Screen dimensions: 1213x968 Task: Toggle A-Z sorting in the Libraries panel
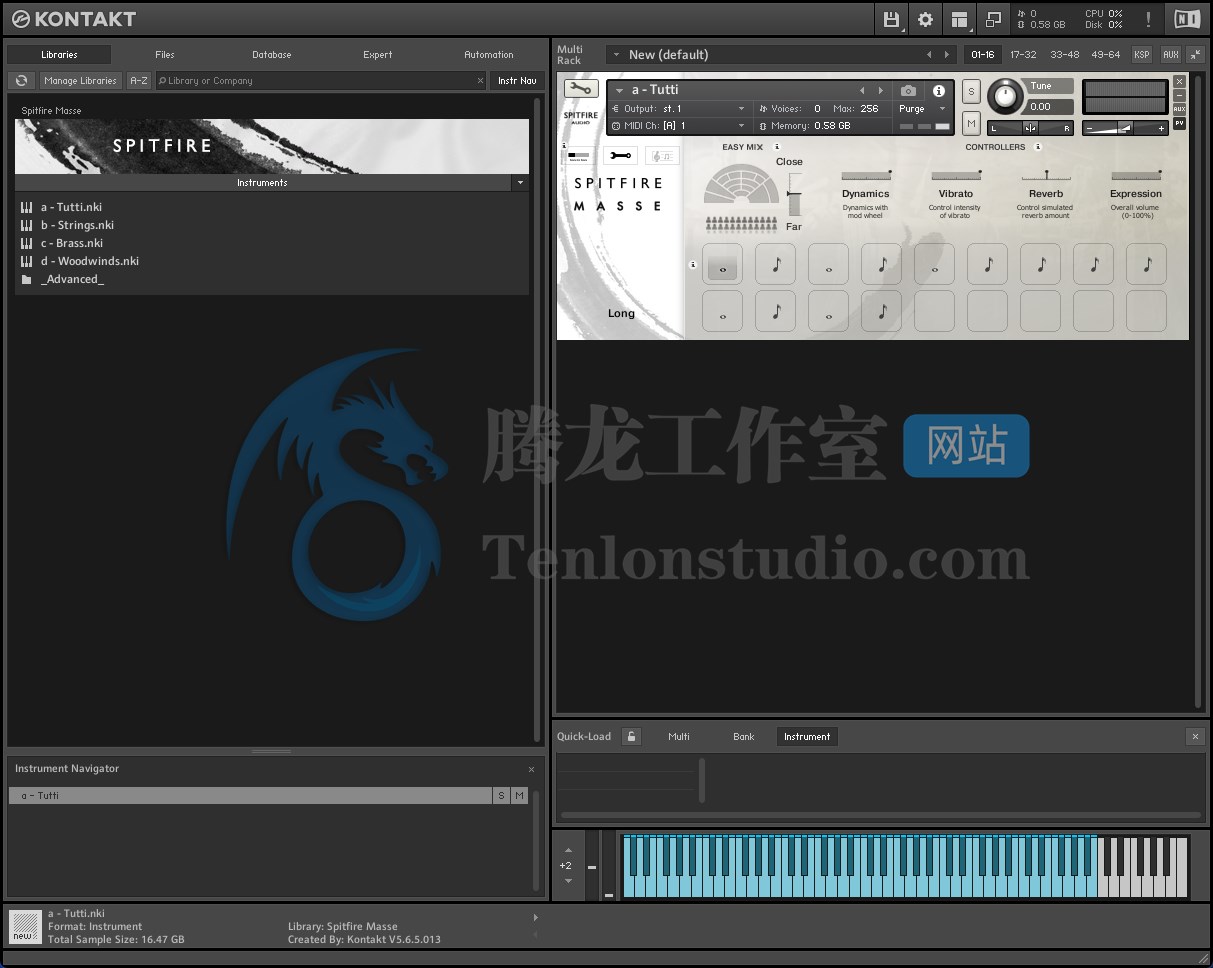(x=139, y=80)
